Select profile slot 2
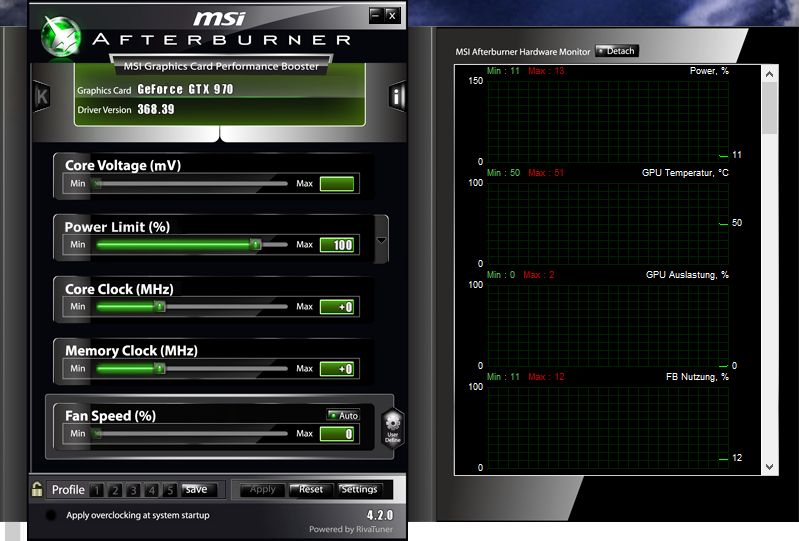This screenshot has width=799, height=541. click(x=115, y=490)
